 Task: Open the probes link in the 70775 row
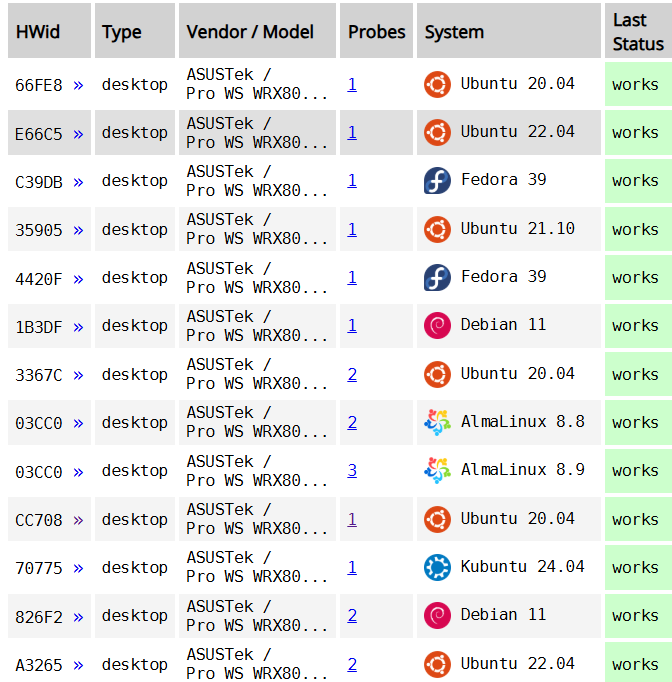coord(352,568)
